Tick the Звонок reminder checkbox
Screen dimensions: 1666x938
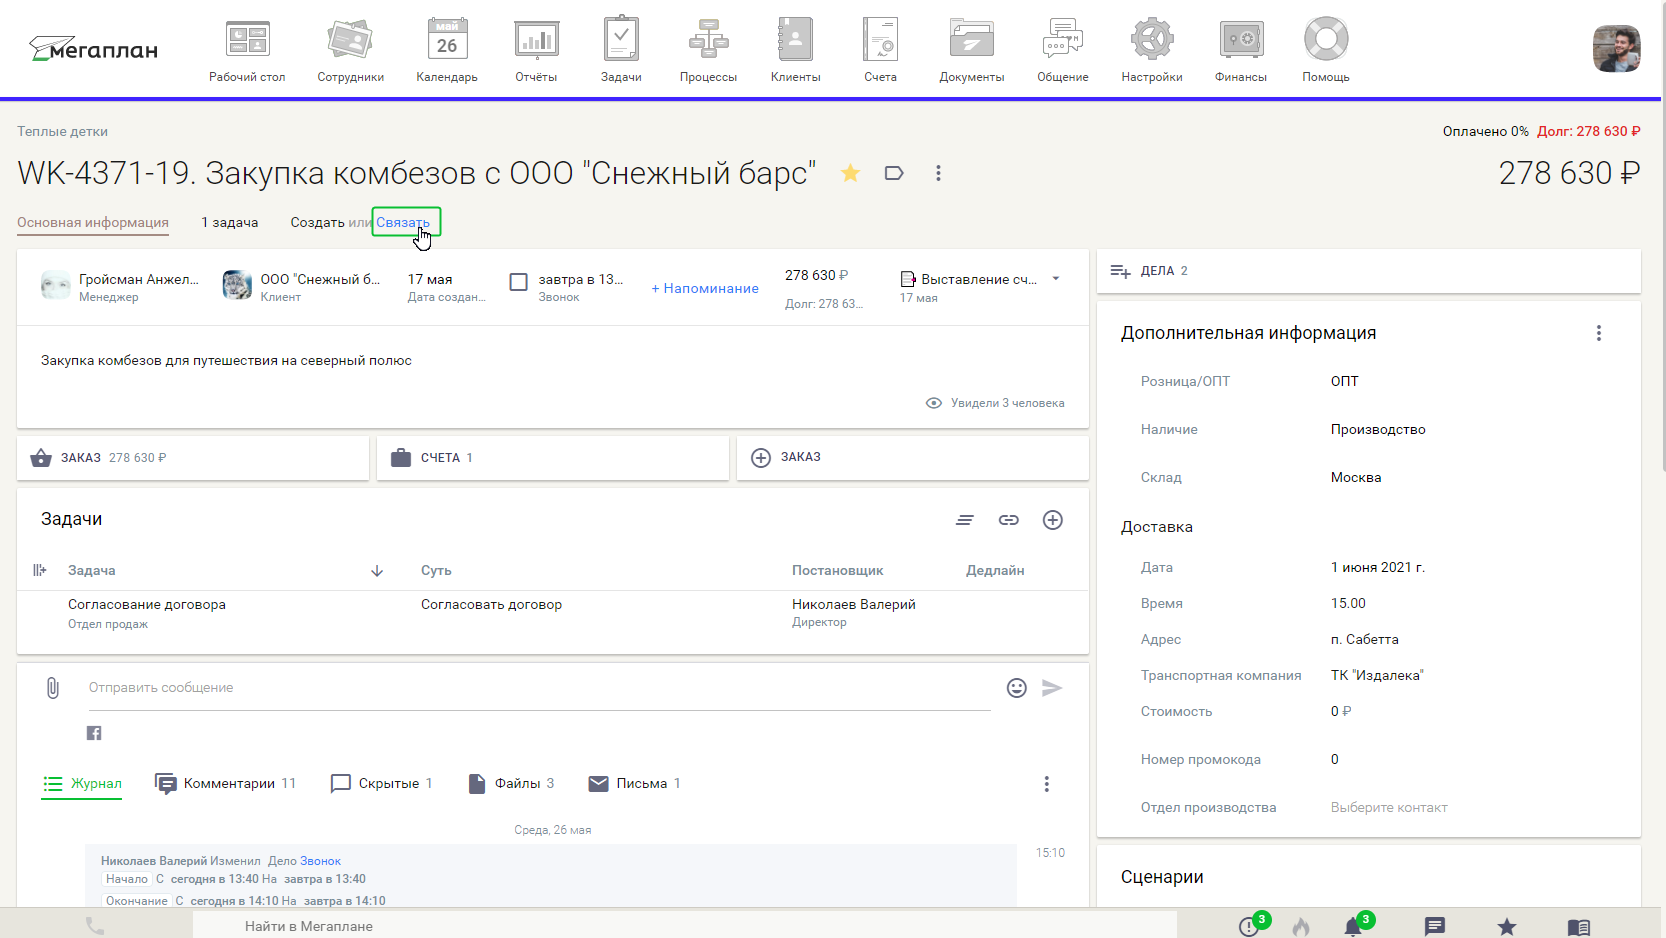coord(518,282)
